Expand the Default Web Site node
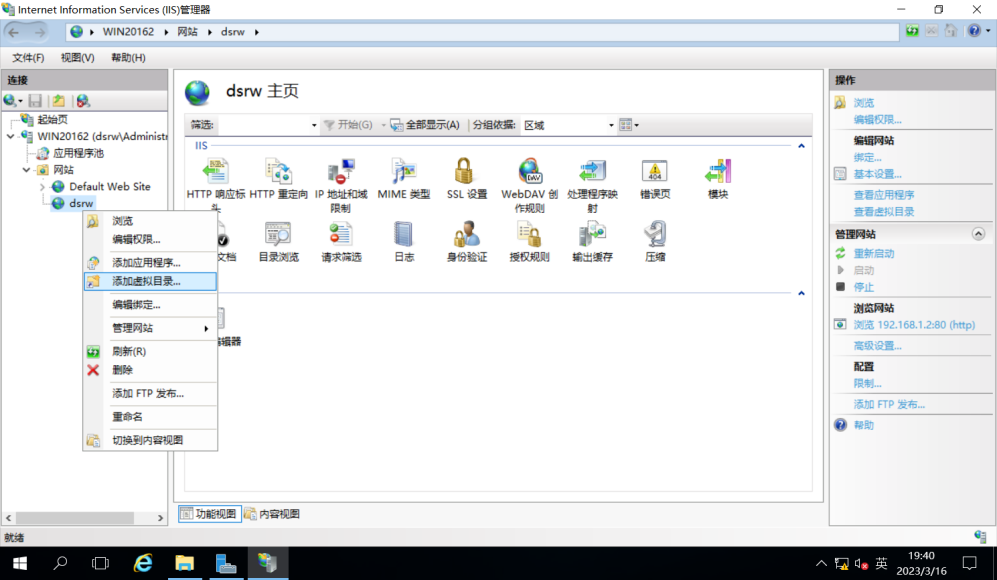Screen dimensions: 997x580 (x=42, y=187)
